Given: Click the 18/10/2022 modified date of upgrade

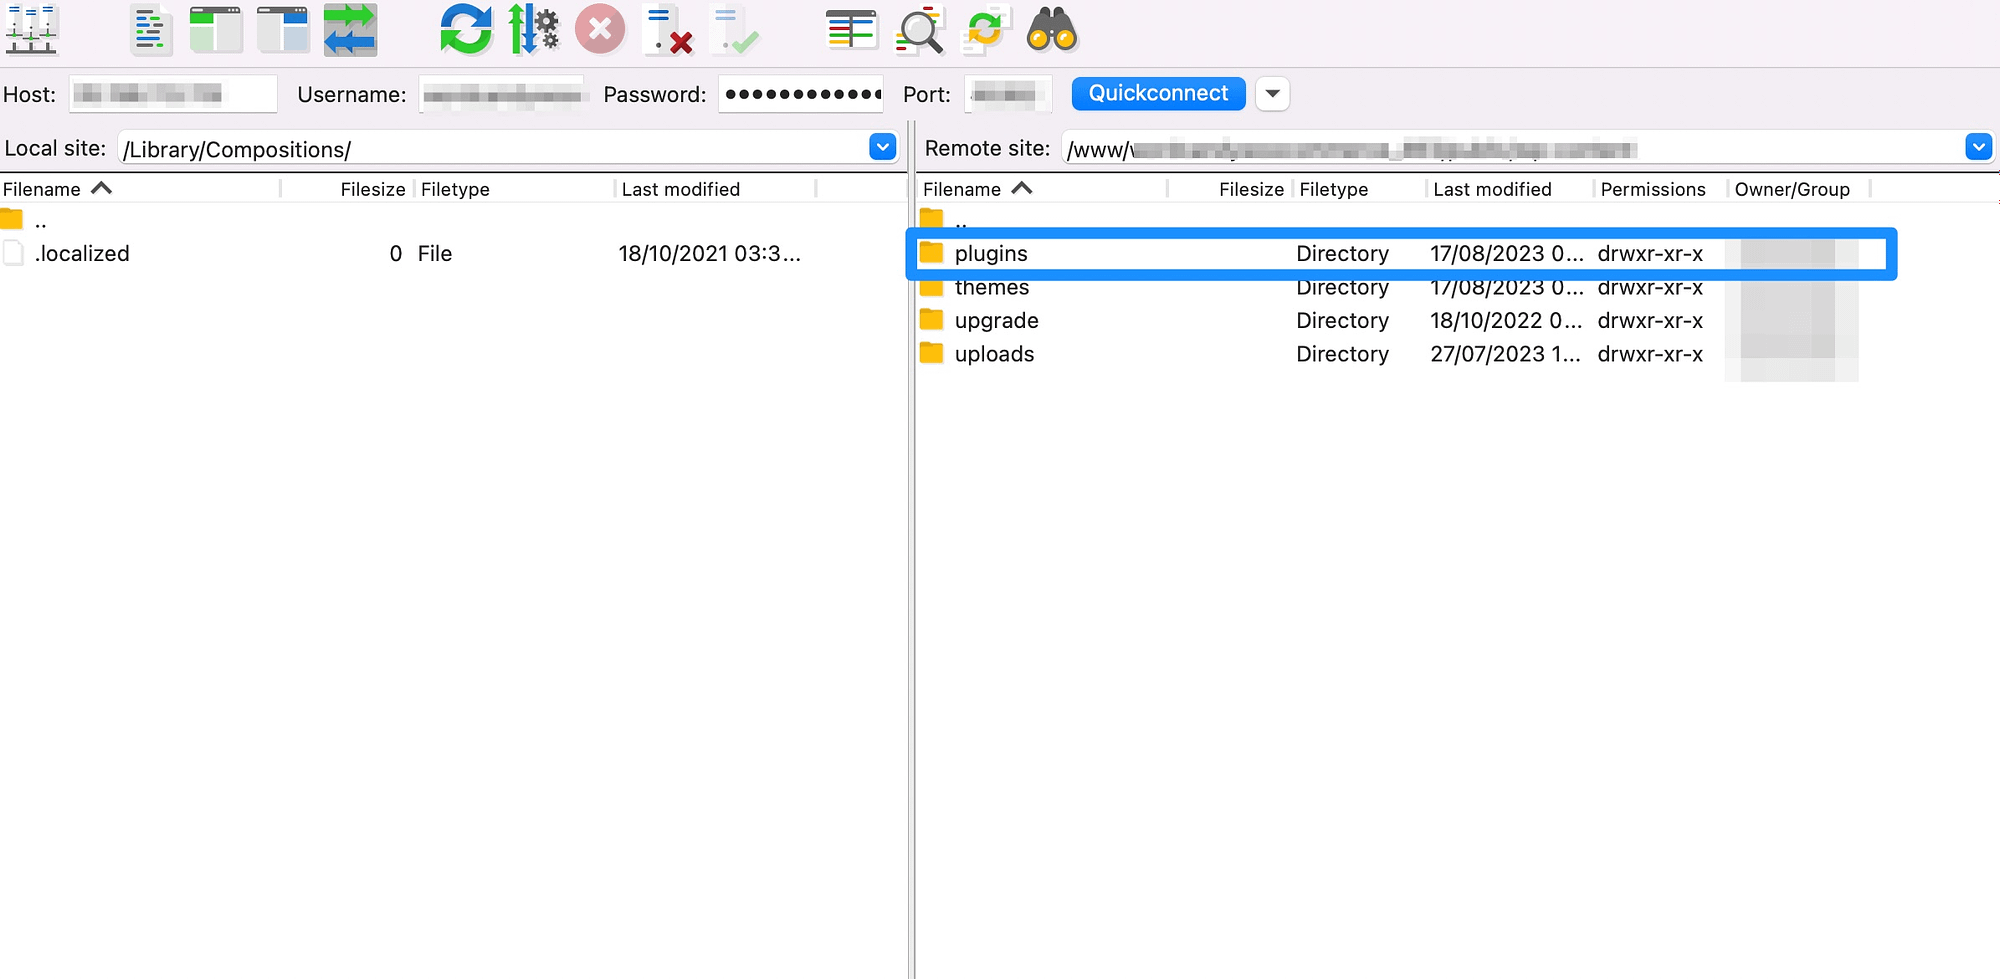Looking at the screenshot, I should click(1506, 321).
